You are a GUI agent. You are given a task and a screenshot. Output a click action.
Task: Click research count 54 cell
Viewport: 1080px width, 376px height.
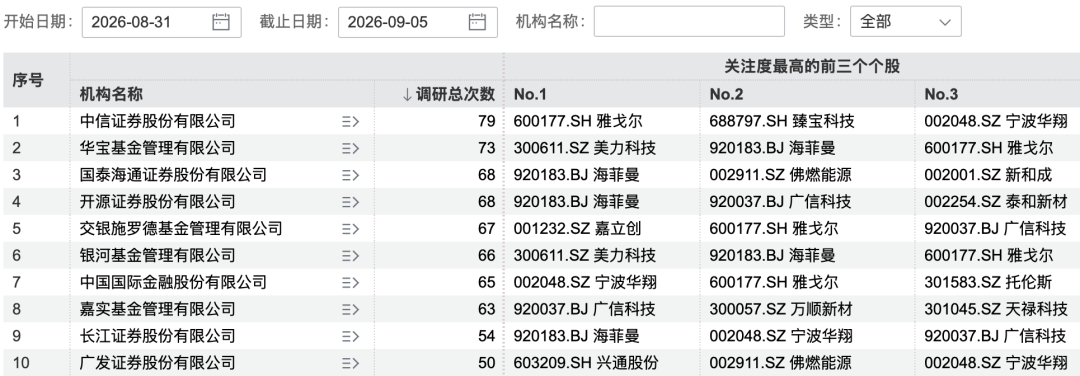tap(486, 337)
